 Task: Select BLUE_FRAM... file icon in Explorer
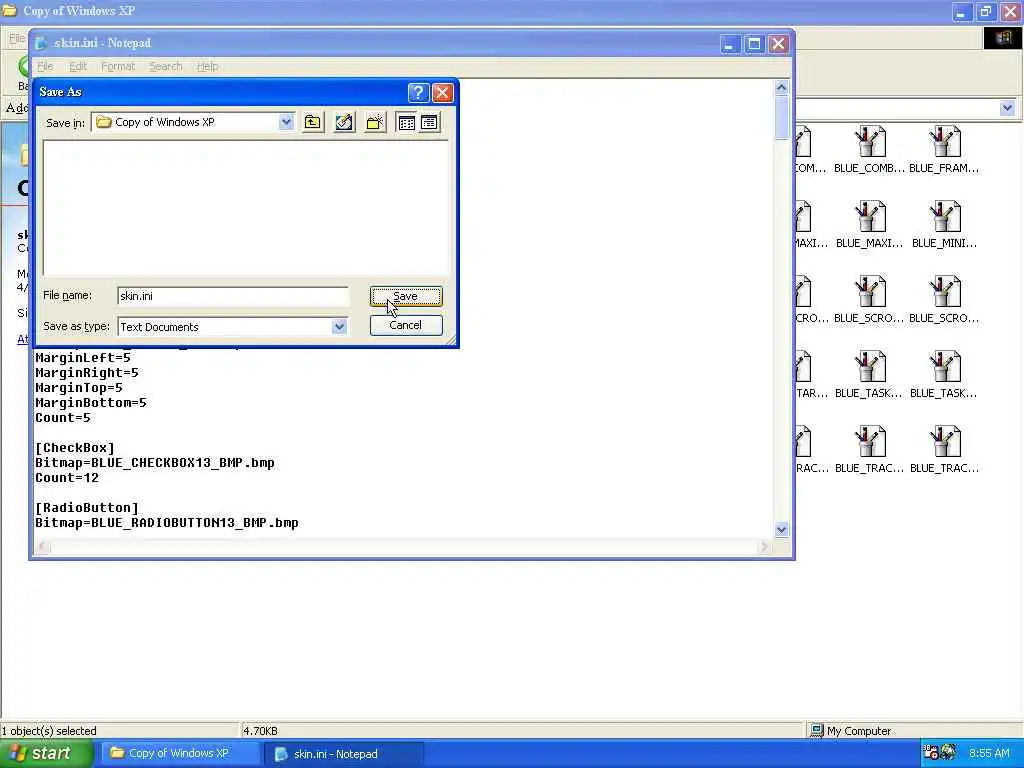coord(944,150)
